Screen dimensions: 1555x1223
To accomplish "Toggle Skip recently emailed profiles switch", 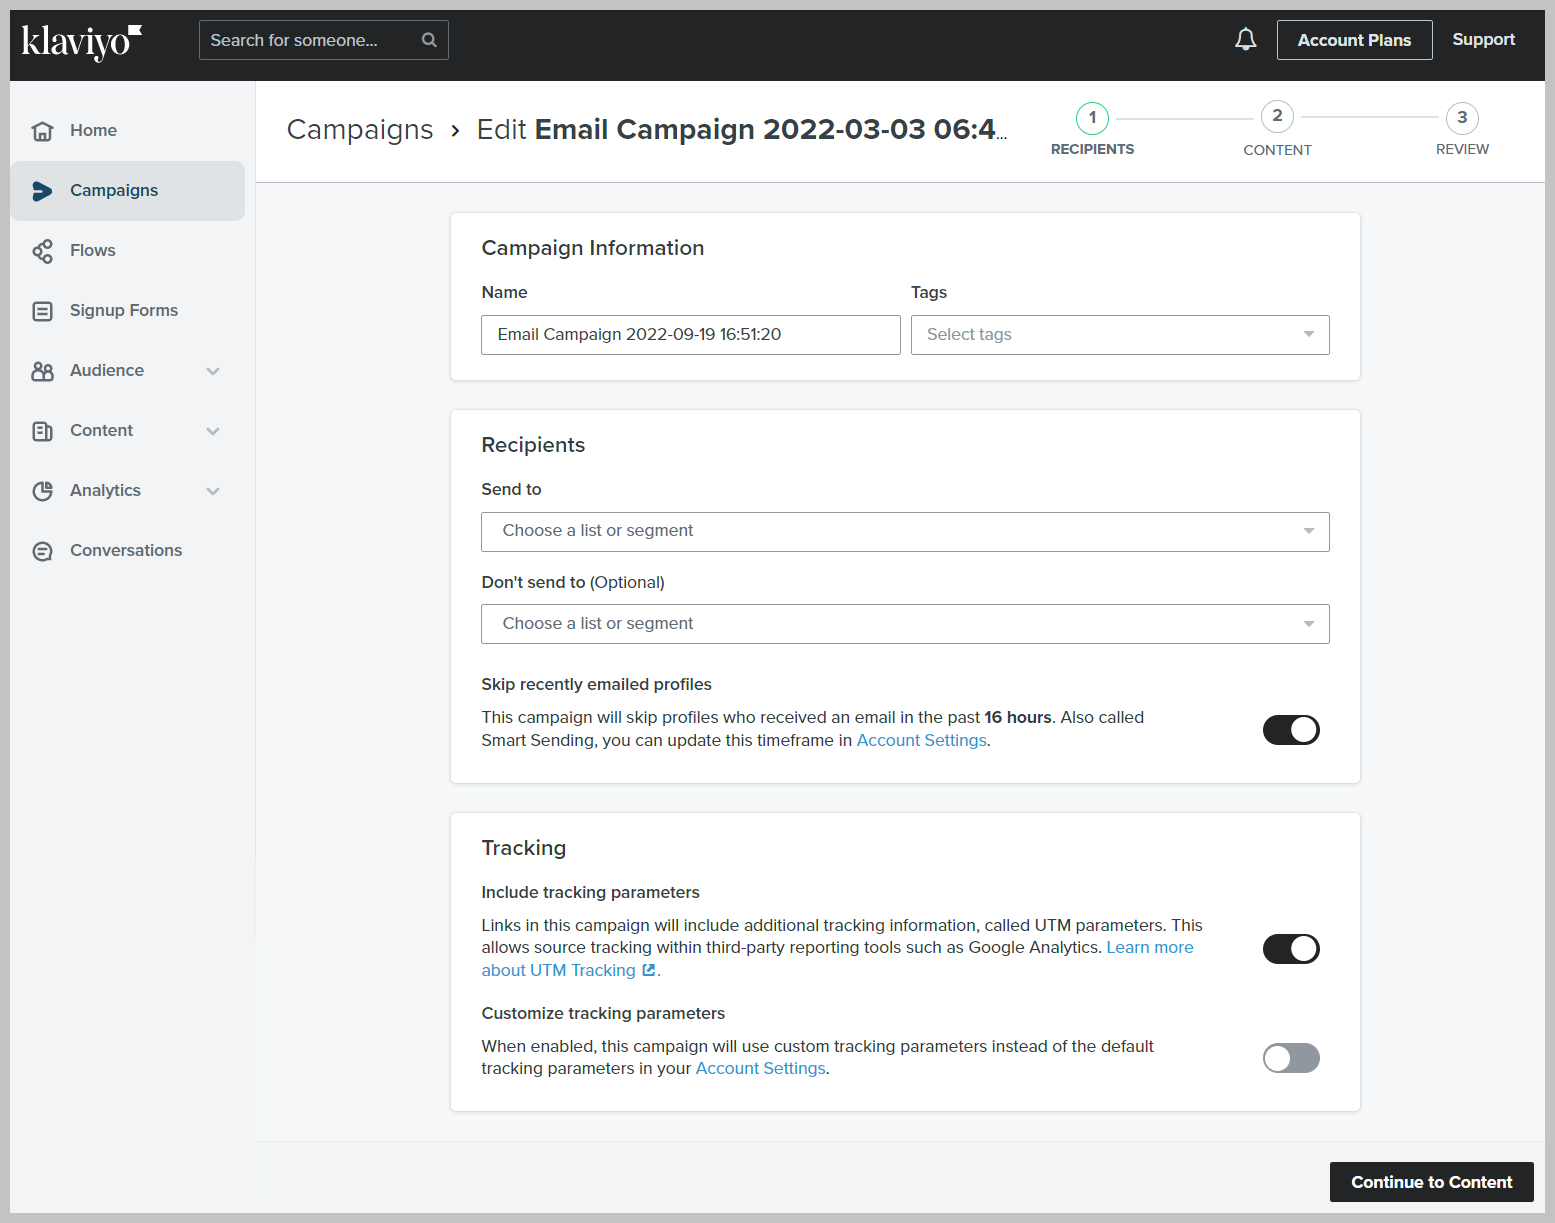I will (1291, 730).
